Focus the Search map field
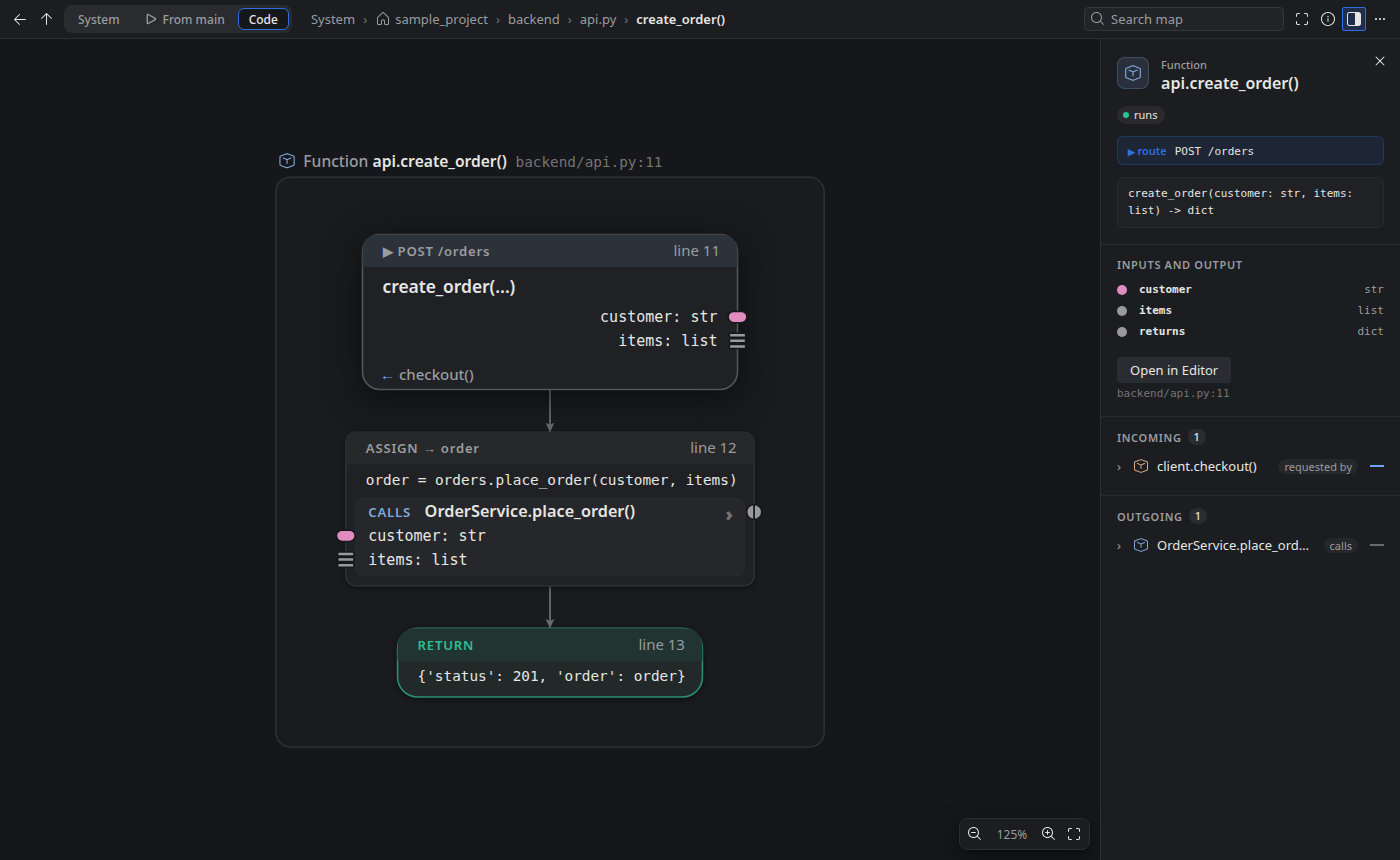The width and height of the screenshot is (1400, 860). (1184, 19)
